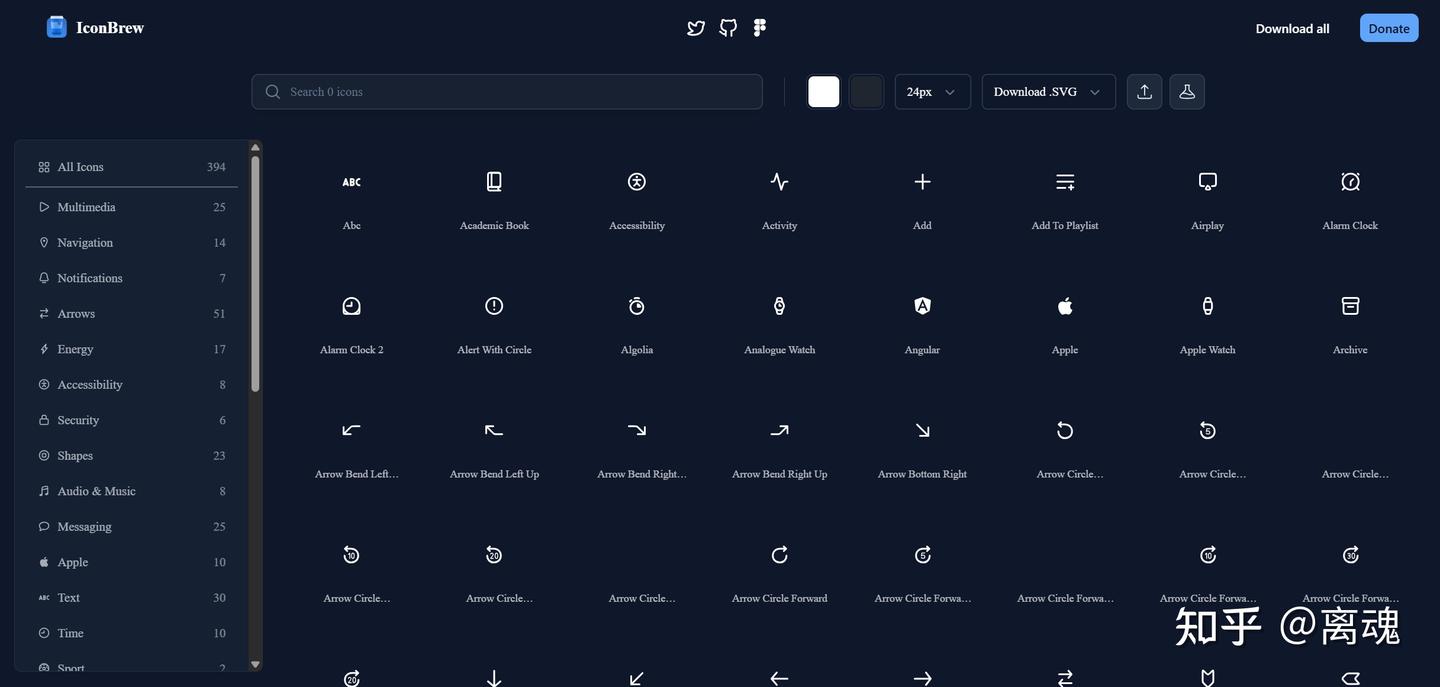Focus the Search icons field
Screen dimensions: 1440x687
(x=507, y=92)
